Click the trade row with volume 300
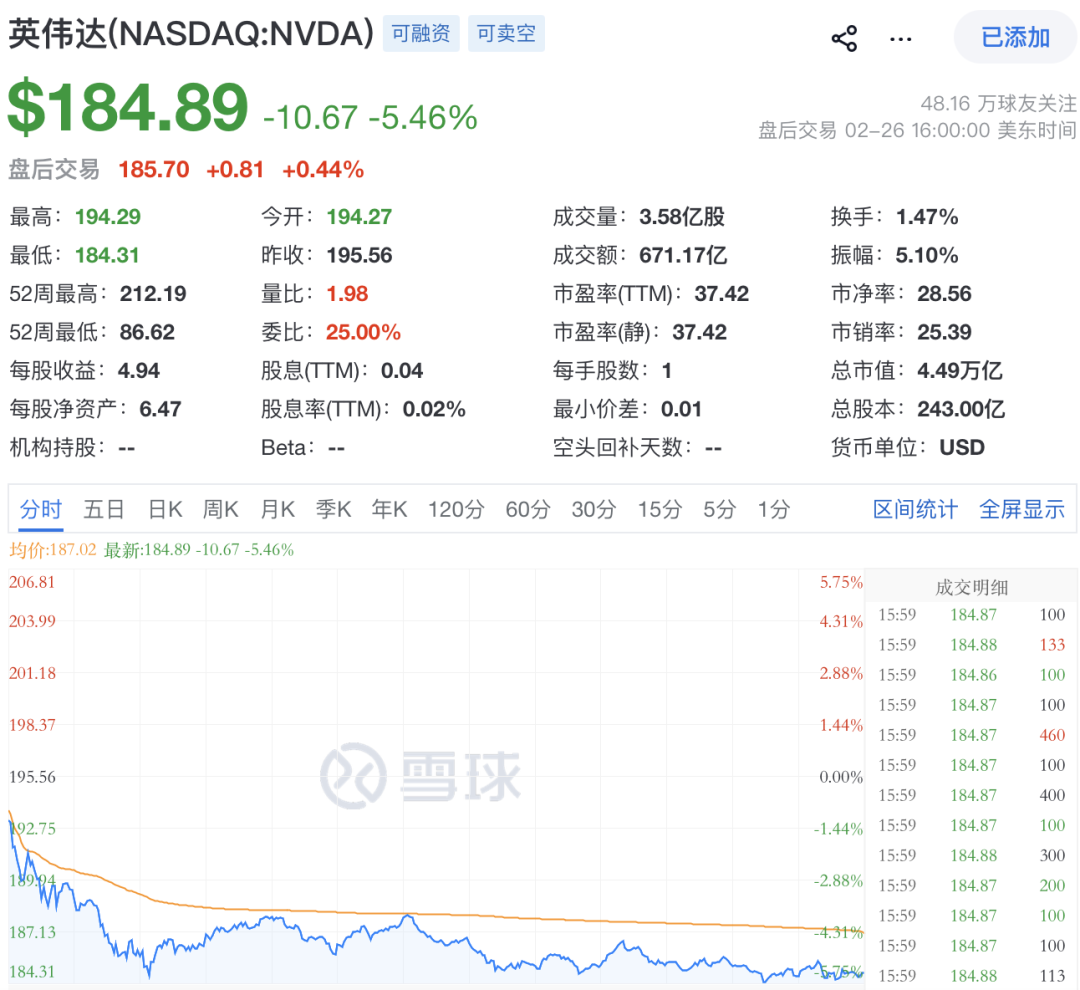Image resolution: width=1080 pixels, height=990 pixels. click(971, 855)
